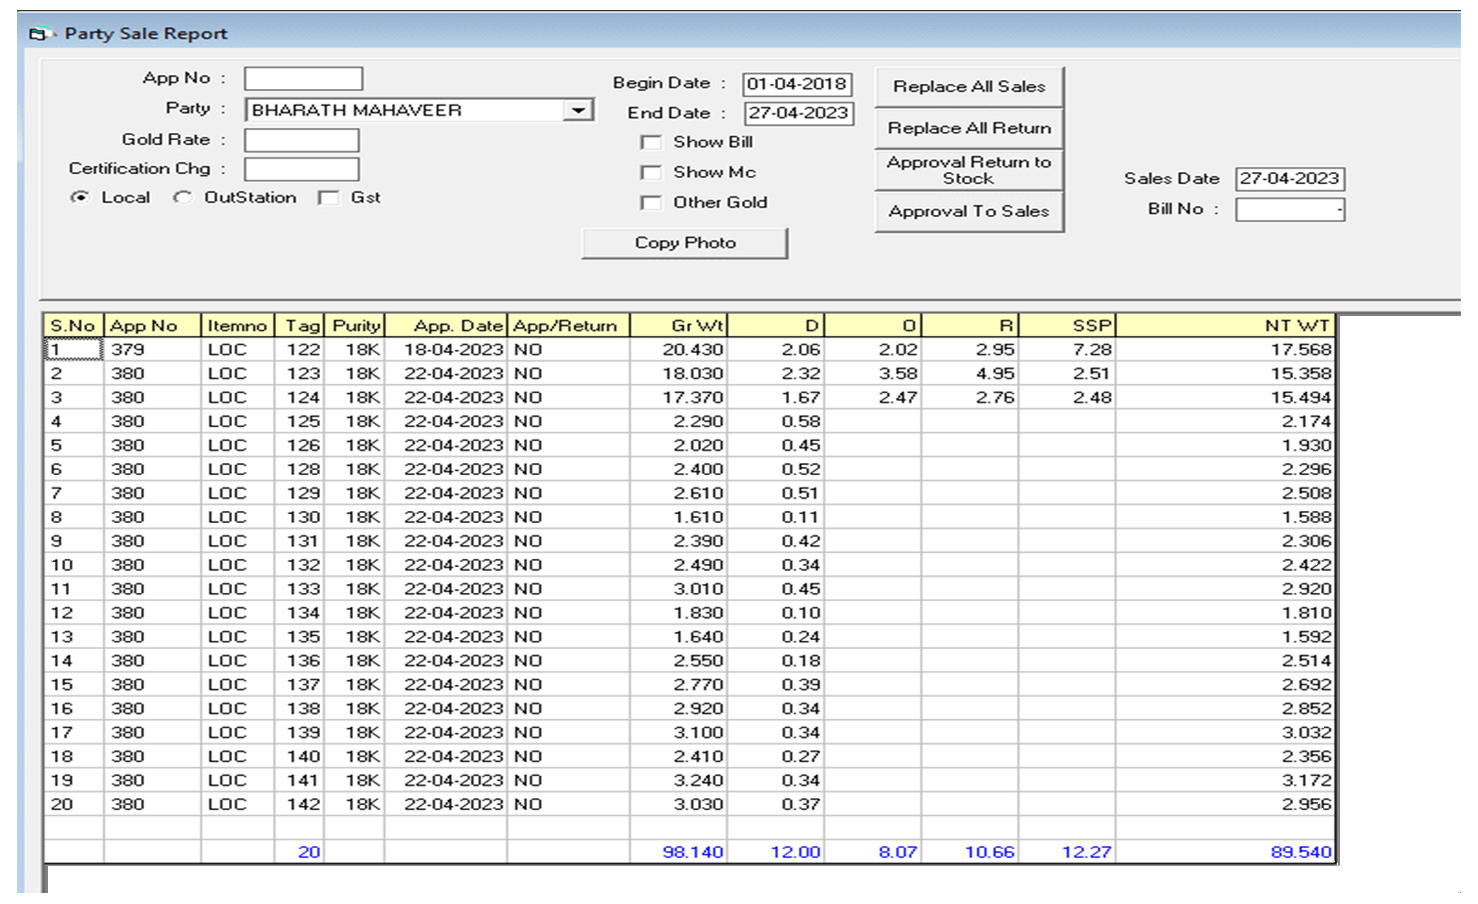Click S.No cell 10

[x=73, y=566]
